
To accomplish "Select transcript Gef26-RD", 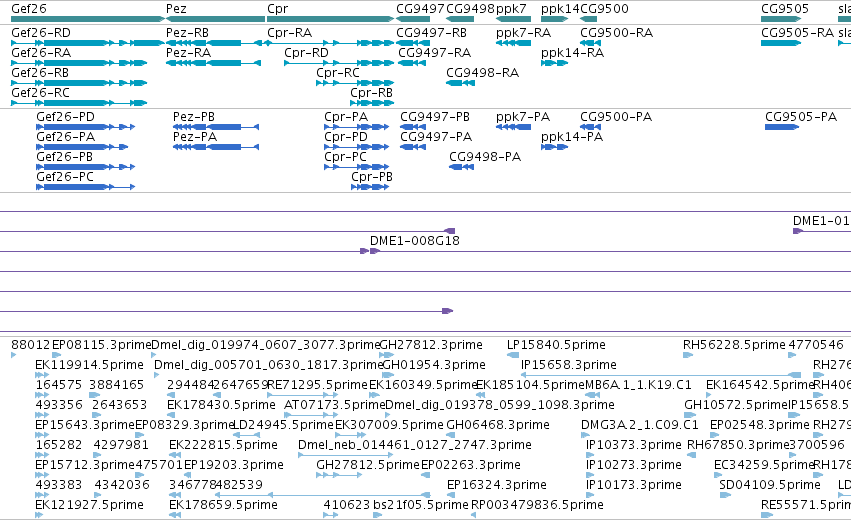I will 88,43.
